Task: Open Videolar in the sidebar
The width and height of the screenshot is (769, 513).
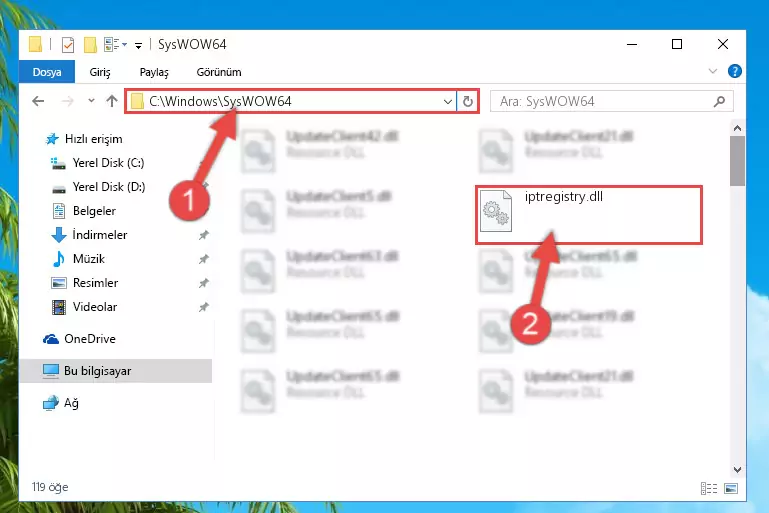Action: (x=84, y=307)
